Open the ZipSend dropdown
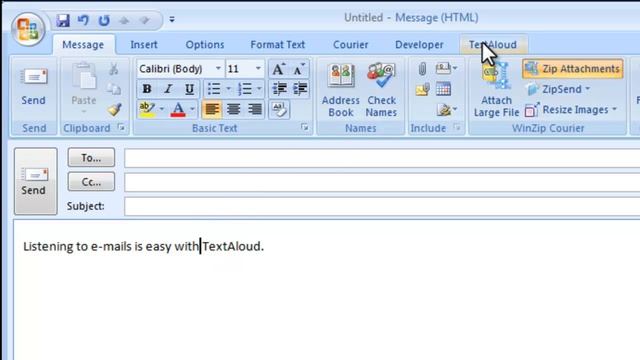The image size is (640, 360). point(558,89)
